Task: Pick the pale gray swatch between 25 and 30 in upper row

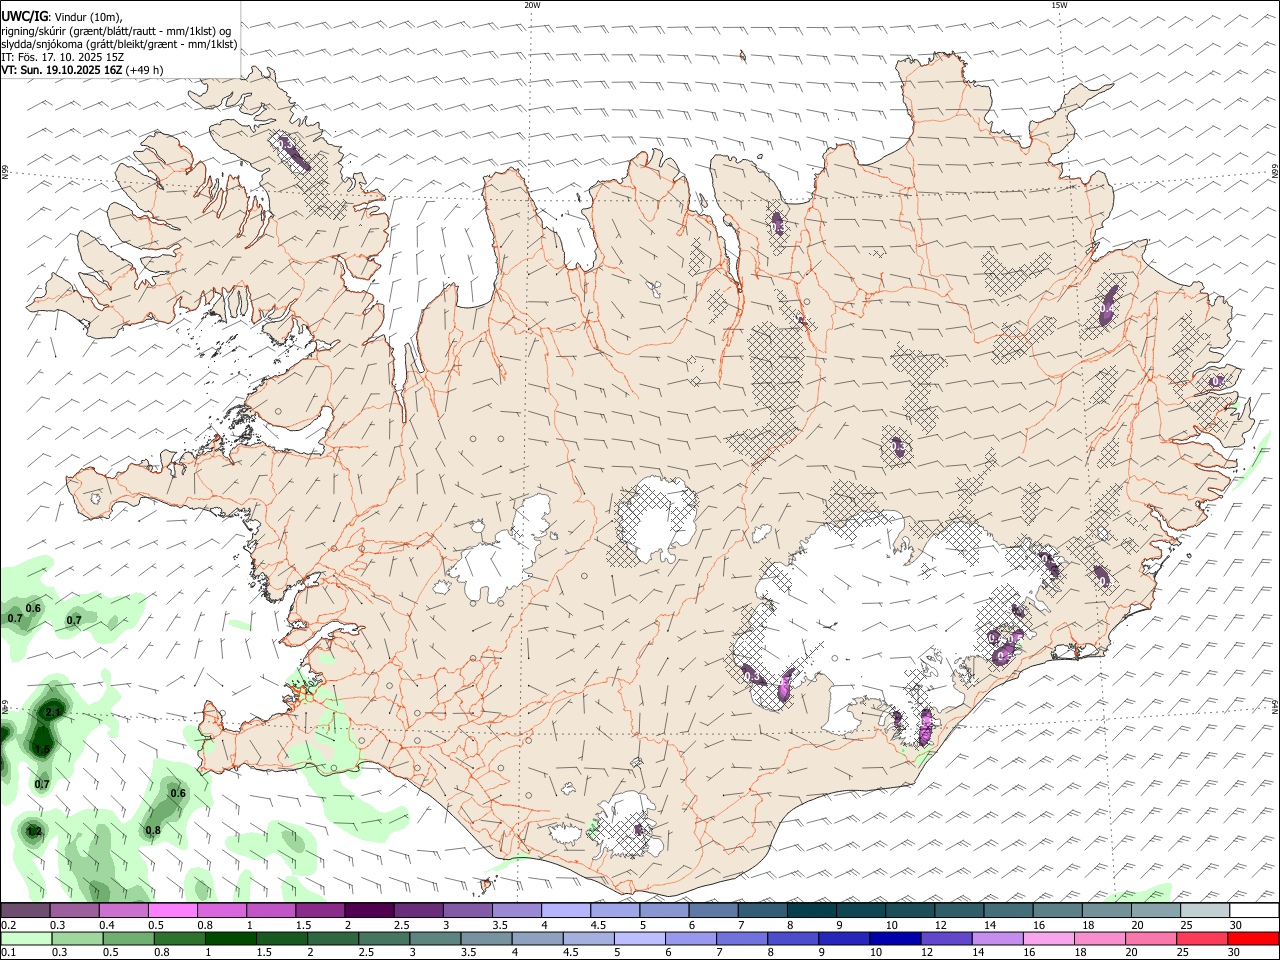Action: (x=1205, y=910)
